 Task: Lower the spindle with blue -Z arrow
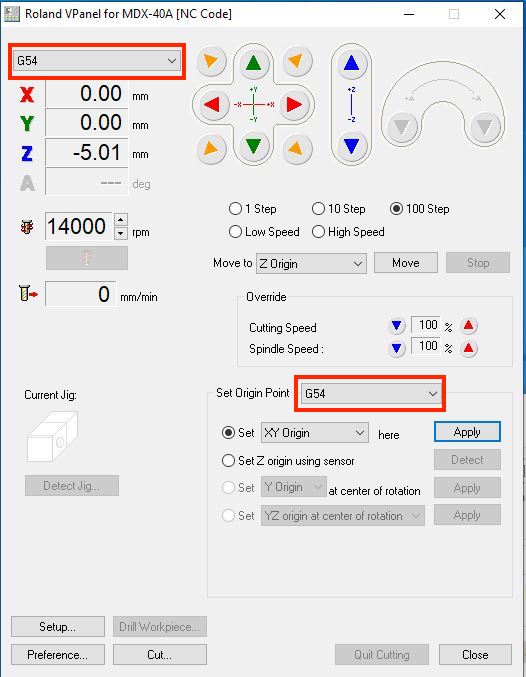352,146
